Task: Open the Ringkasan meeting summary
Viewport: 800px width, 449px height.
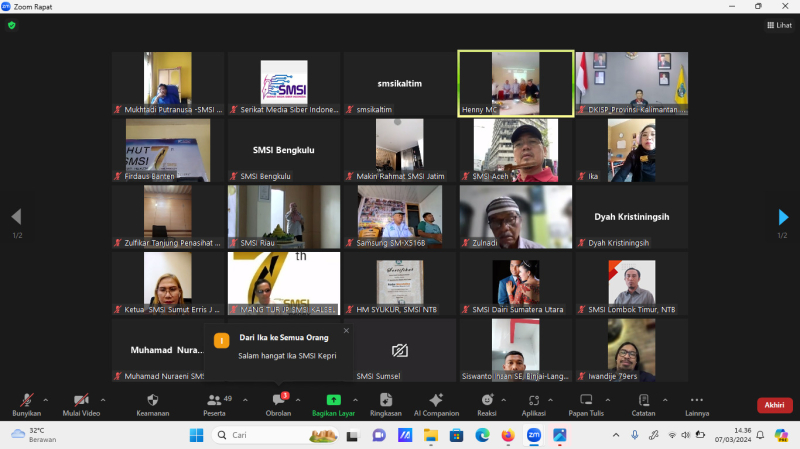Action: [385, 403]
